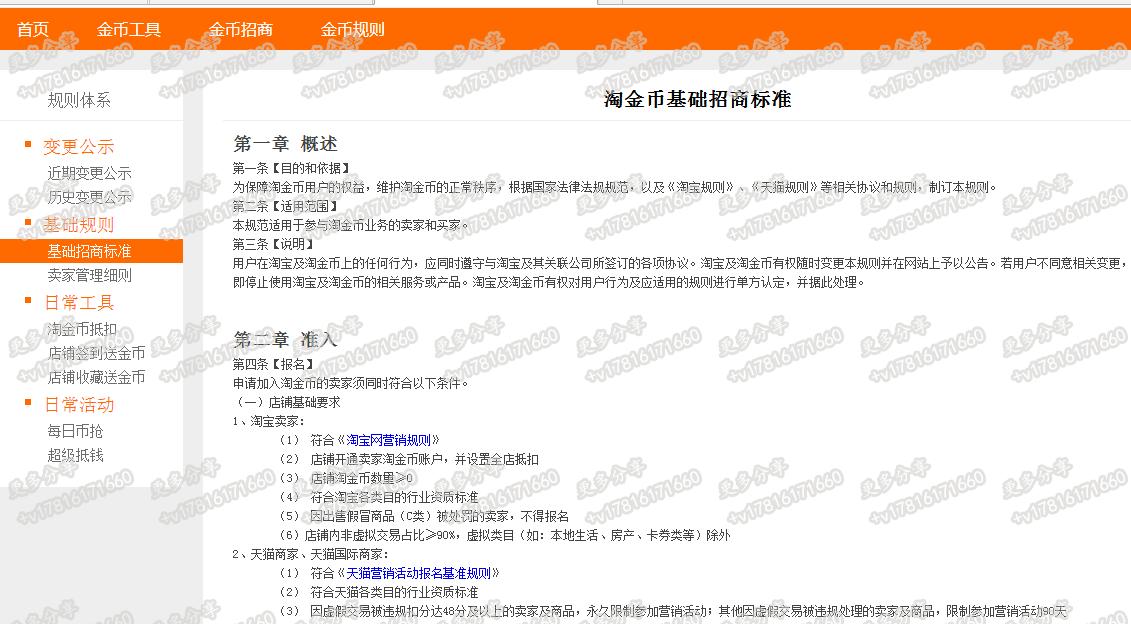Viewport: 1131px width, 624px height.
Task: Open the 金币工具 menu item
Action: [127, 29]
